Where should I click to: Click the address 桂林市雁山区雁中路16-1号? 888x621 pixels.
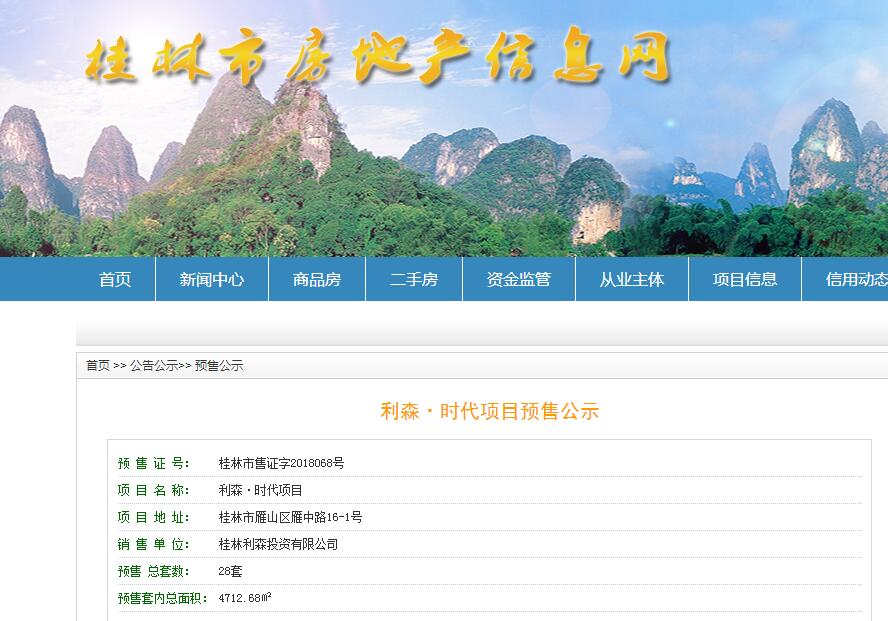point(290,517)
